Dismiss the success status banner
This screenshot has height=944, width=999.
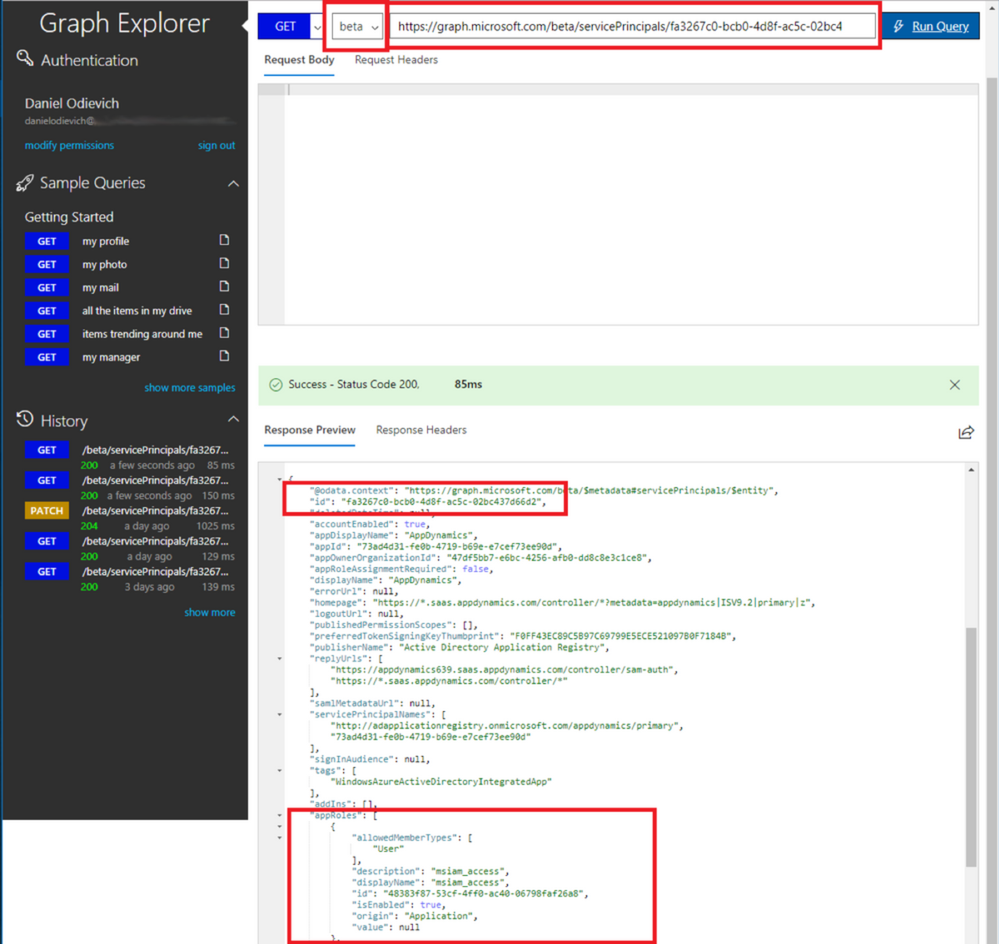coord(954,385)
